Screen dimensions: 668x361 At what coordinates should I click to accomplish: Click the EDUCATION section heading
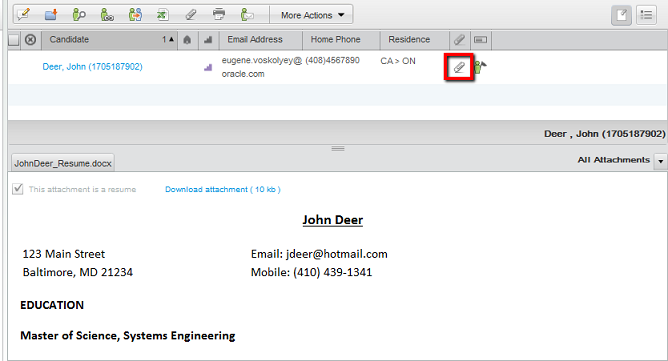coord(52,305)
